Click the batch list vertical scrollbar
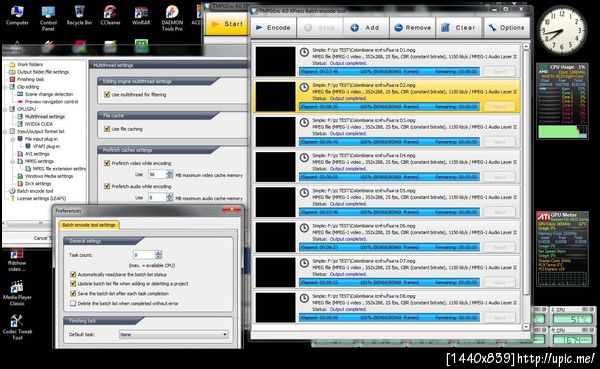Viewport: 600px width, 369px height. click(x=526, y=187)
